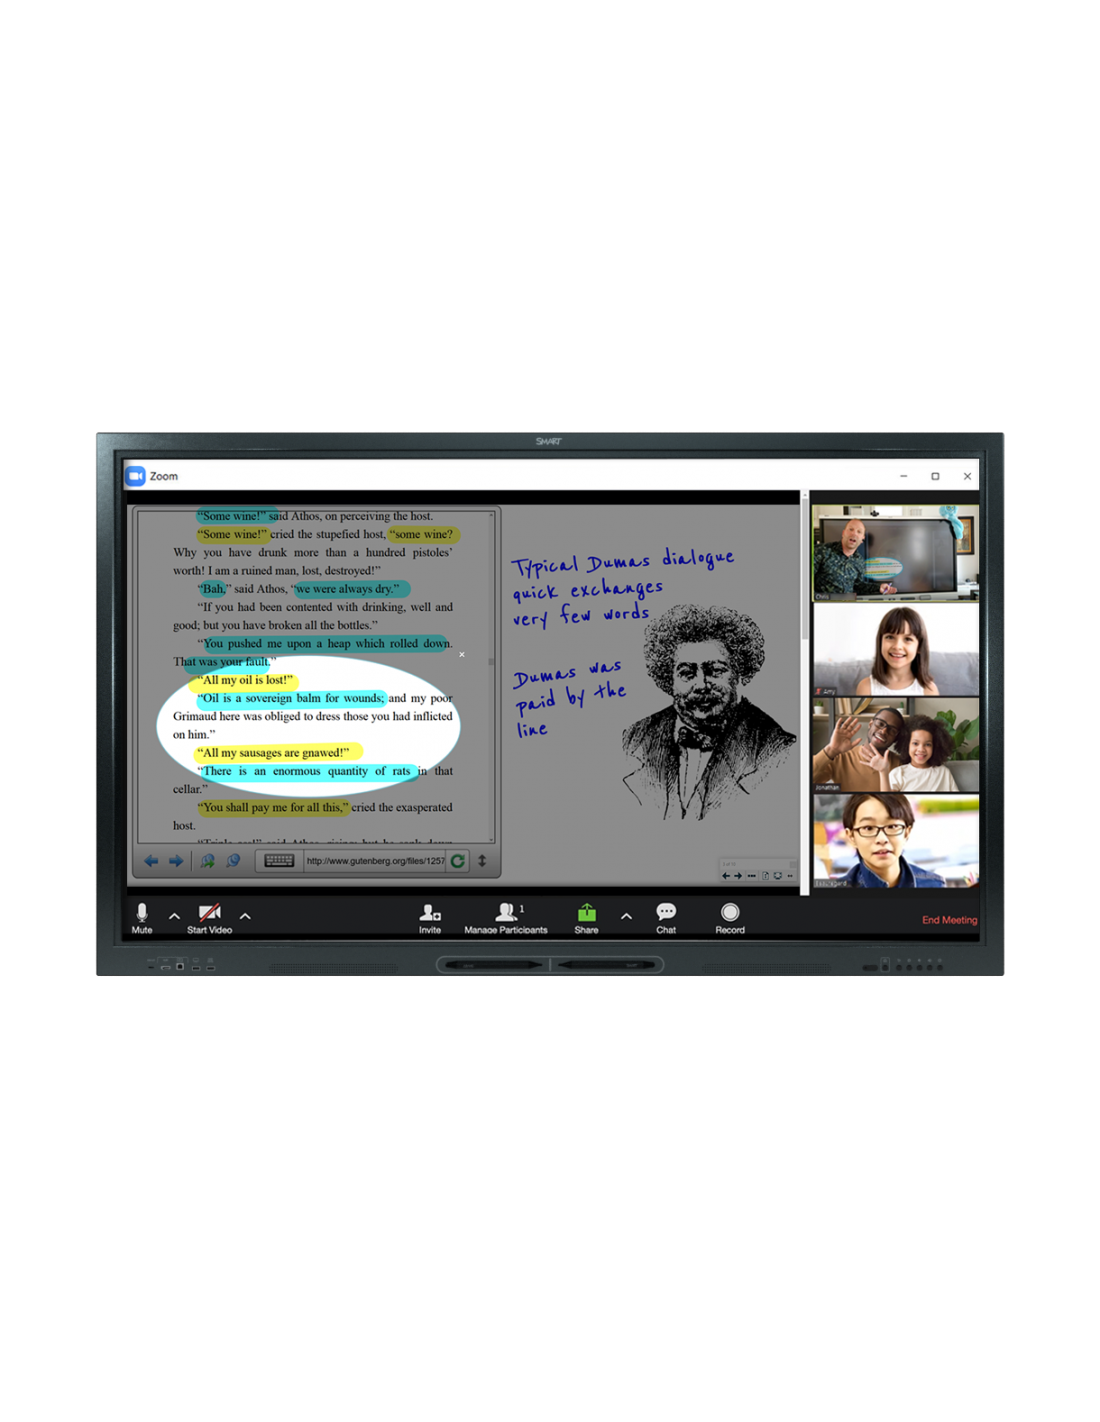1100x1422 pixels.
Task: Click the green reload page icon
Action: 458,861
